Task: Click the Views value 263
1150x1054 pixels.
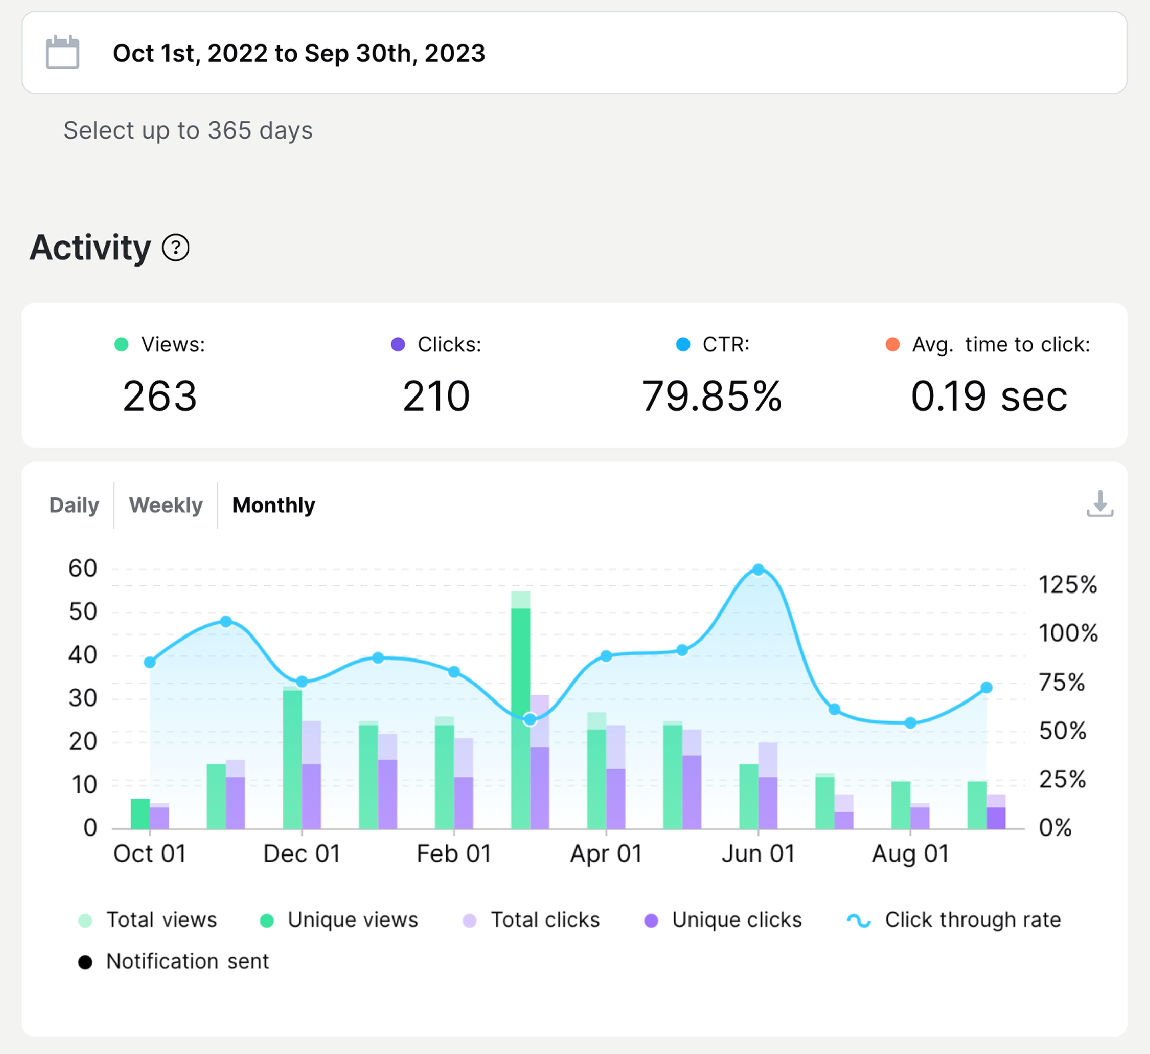Action: (x=160, y=397)
